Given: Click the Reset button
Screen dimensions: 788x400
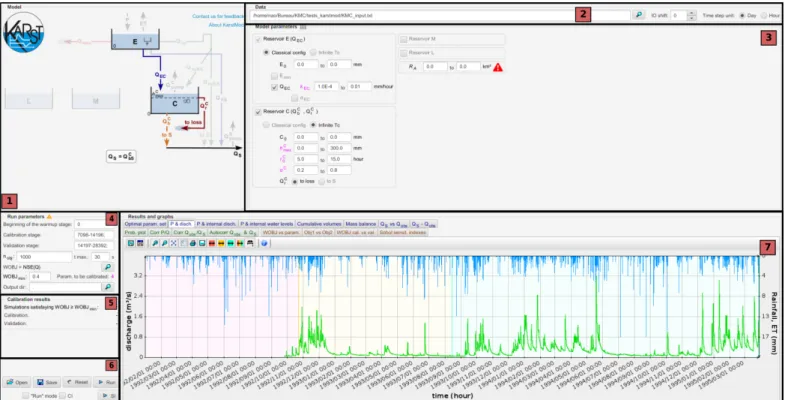Looking at the screenshot, I should 77,382.
